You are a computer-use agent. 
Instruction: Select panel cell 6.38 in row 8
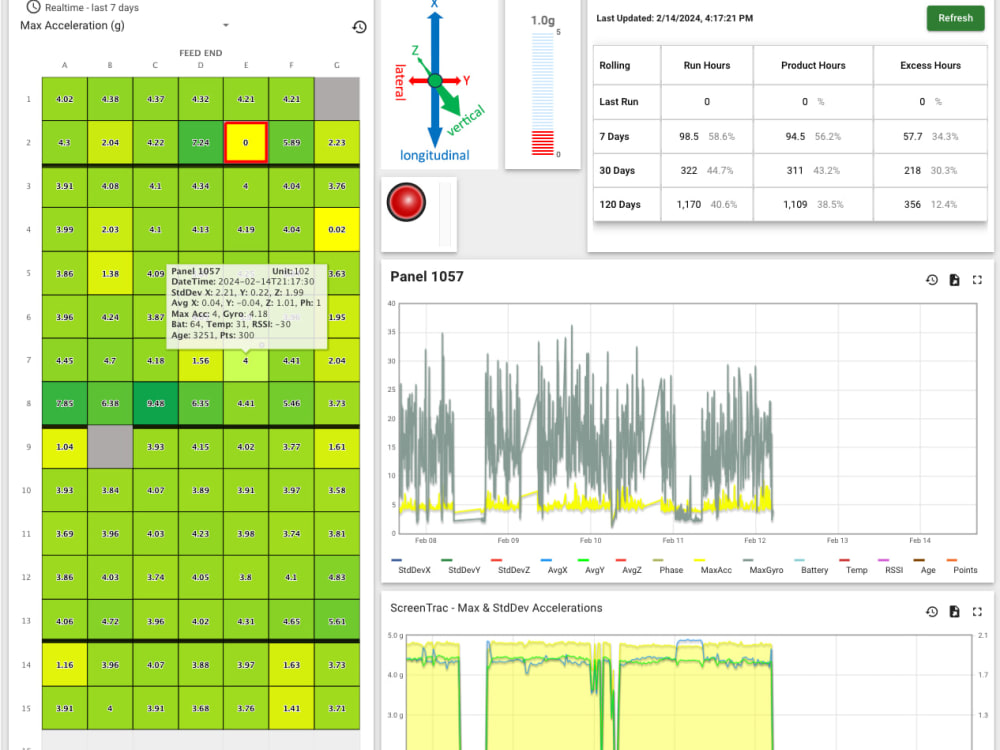pyautogui.click(x=110, y=403)
